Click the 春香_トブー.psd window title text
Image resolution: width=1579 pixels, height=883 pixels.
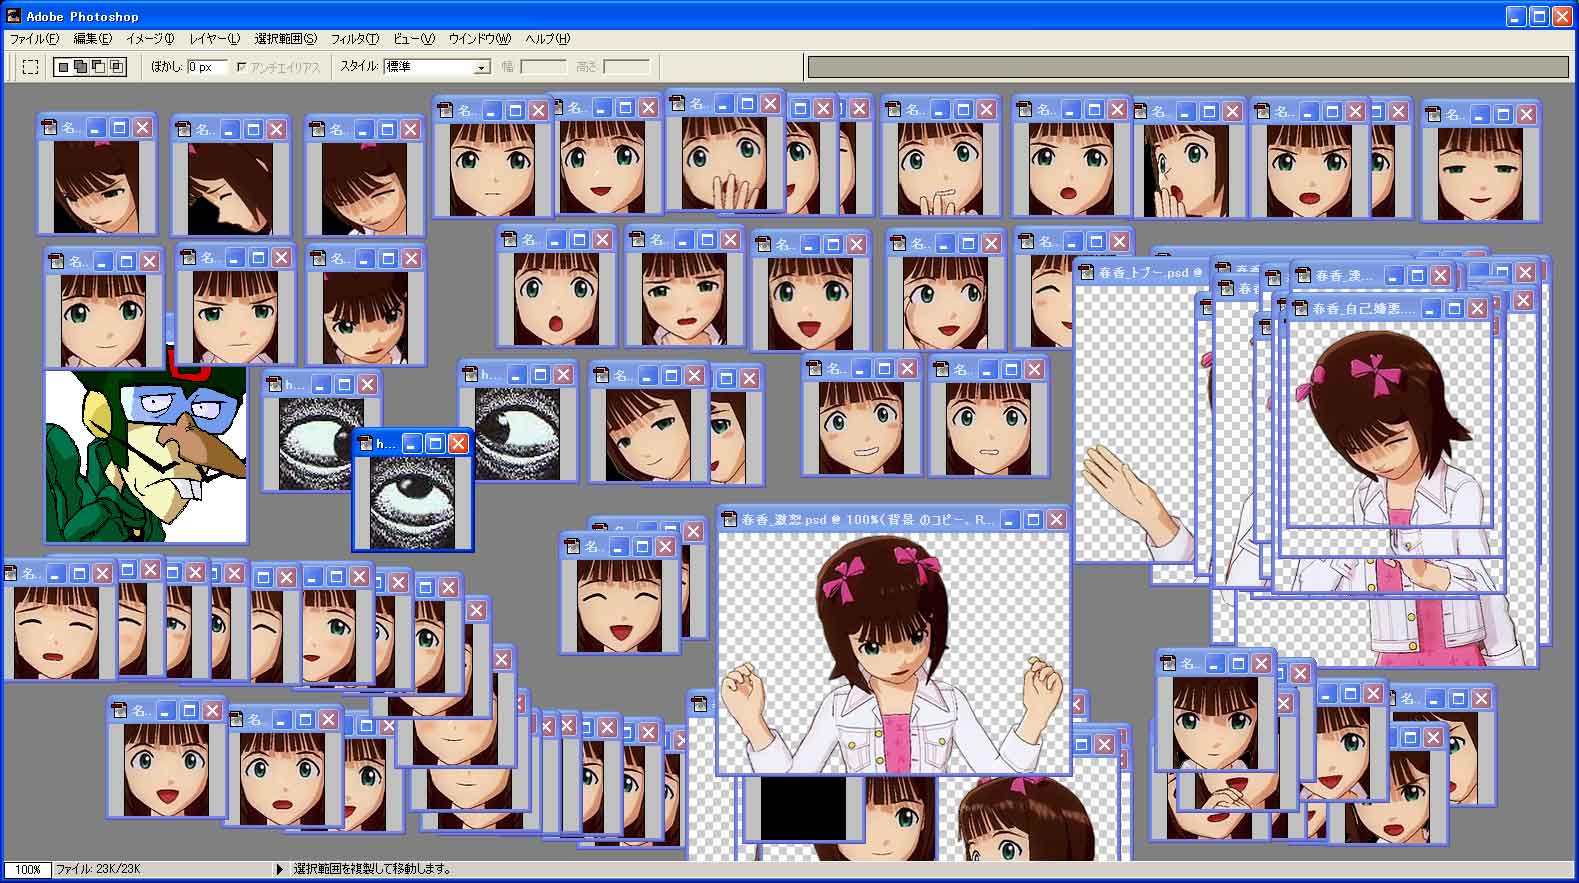point(1150,272)
